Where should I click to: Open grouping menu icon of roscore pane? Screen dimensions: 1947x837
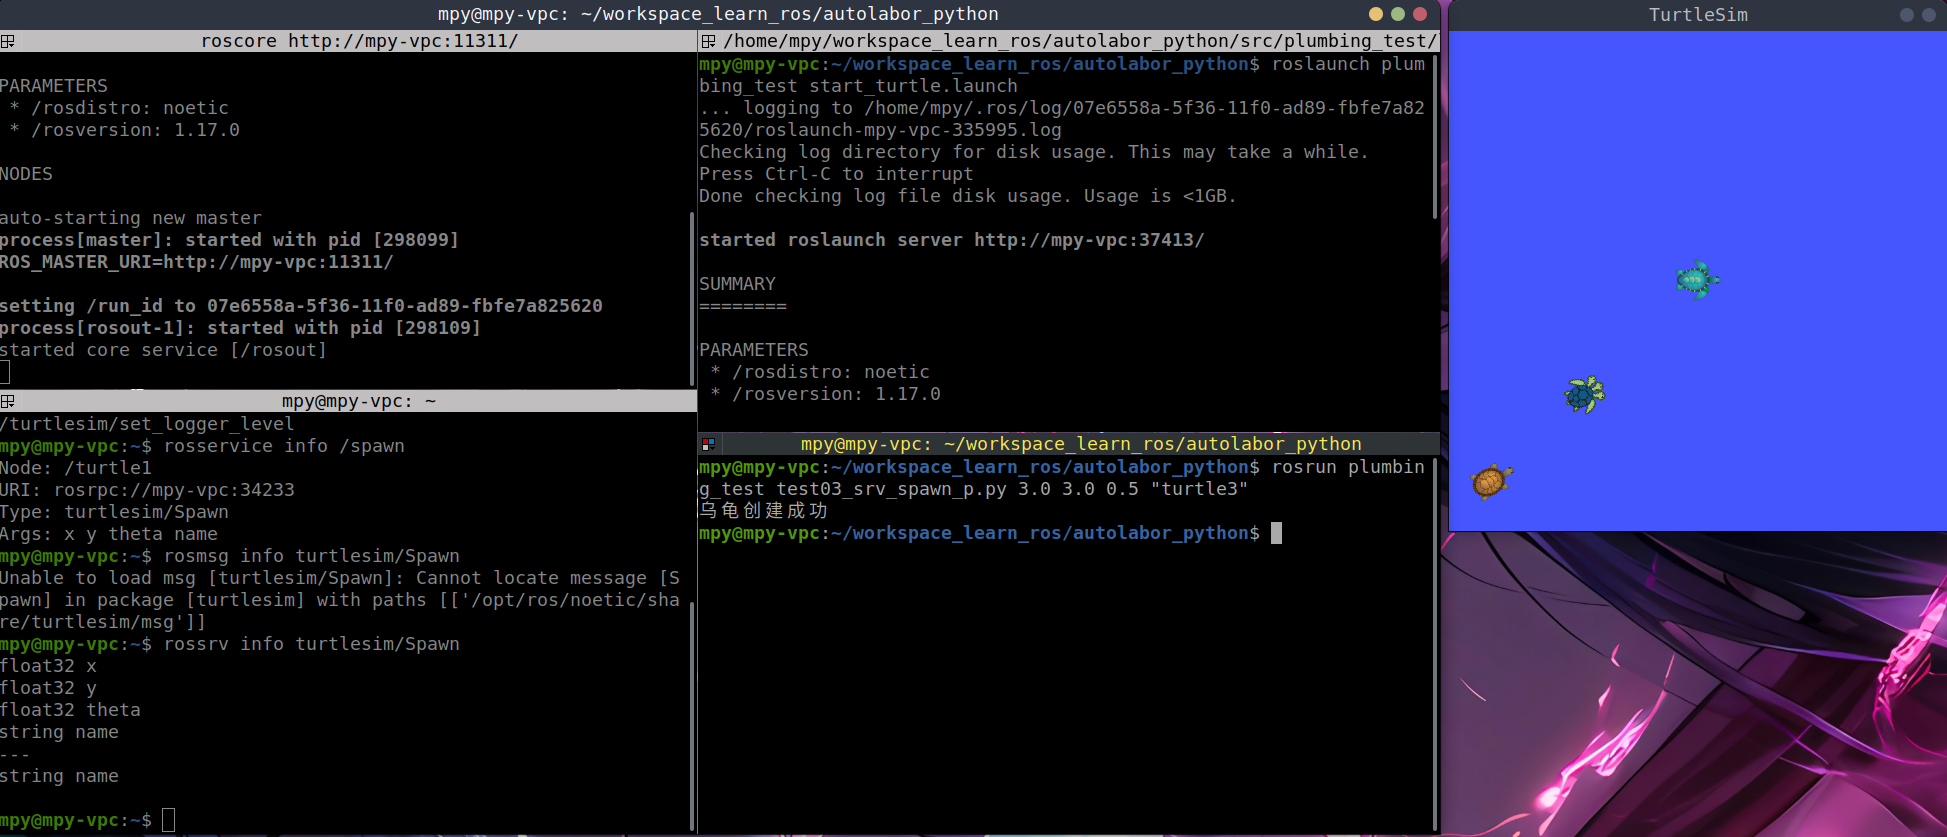click(x=7, y=41)
